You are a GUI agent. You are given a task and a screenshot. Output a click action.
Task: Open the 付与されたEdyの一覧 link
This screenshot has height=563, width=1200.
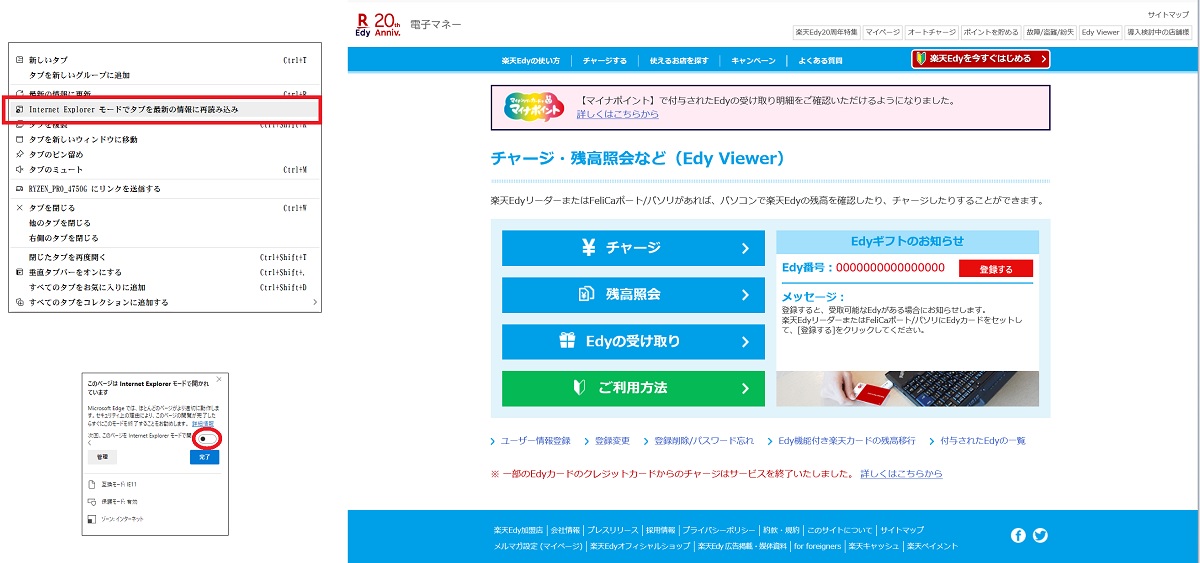coord(982,441)
